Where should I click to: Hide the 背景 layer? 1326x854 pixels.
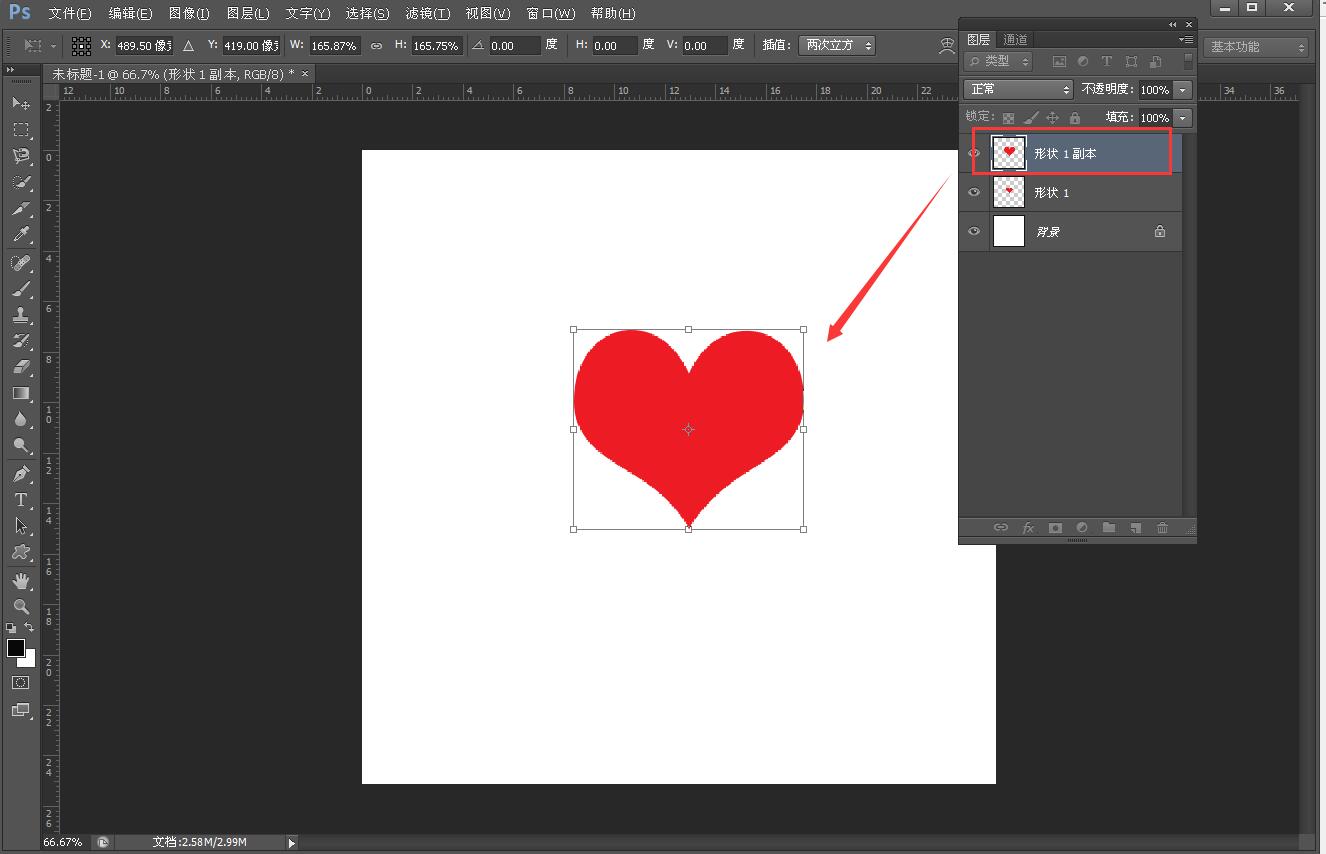pos(973,231)
